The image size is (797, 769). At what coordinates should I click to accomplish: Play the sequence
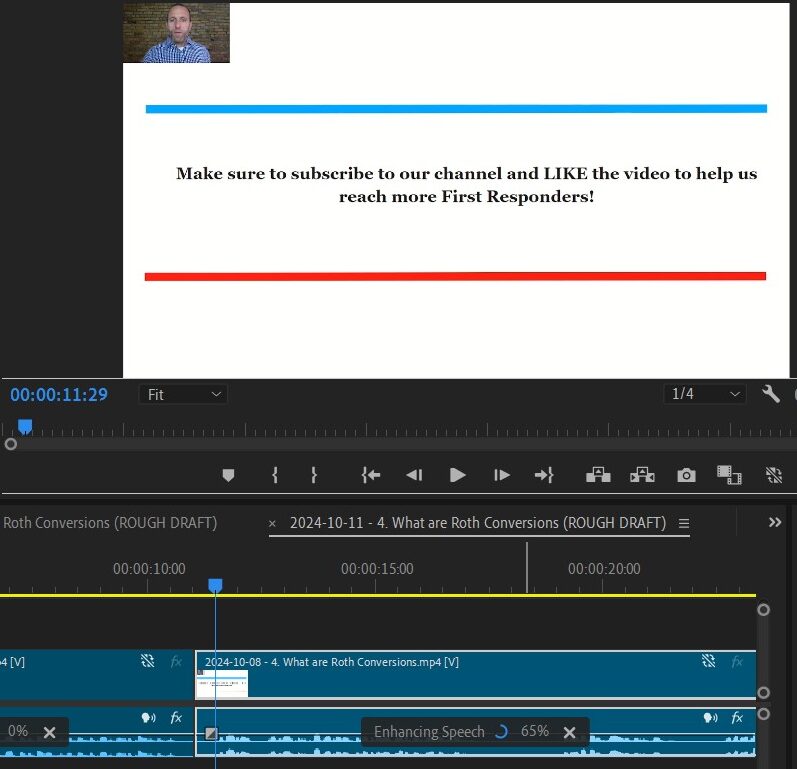coord(457,475)
